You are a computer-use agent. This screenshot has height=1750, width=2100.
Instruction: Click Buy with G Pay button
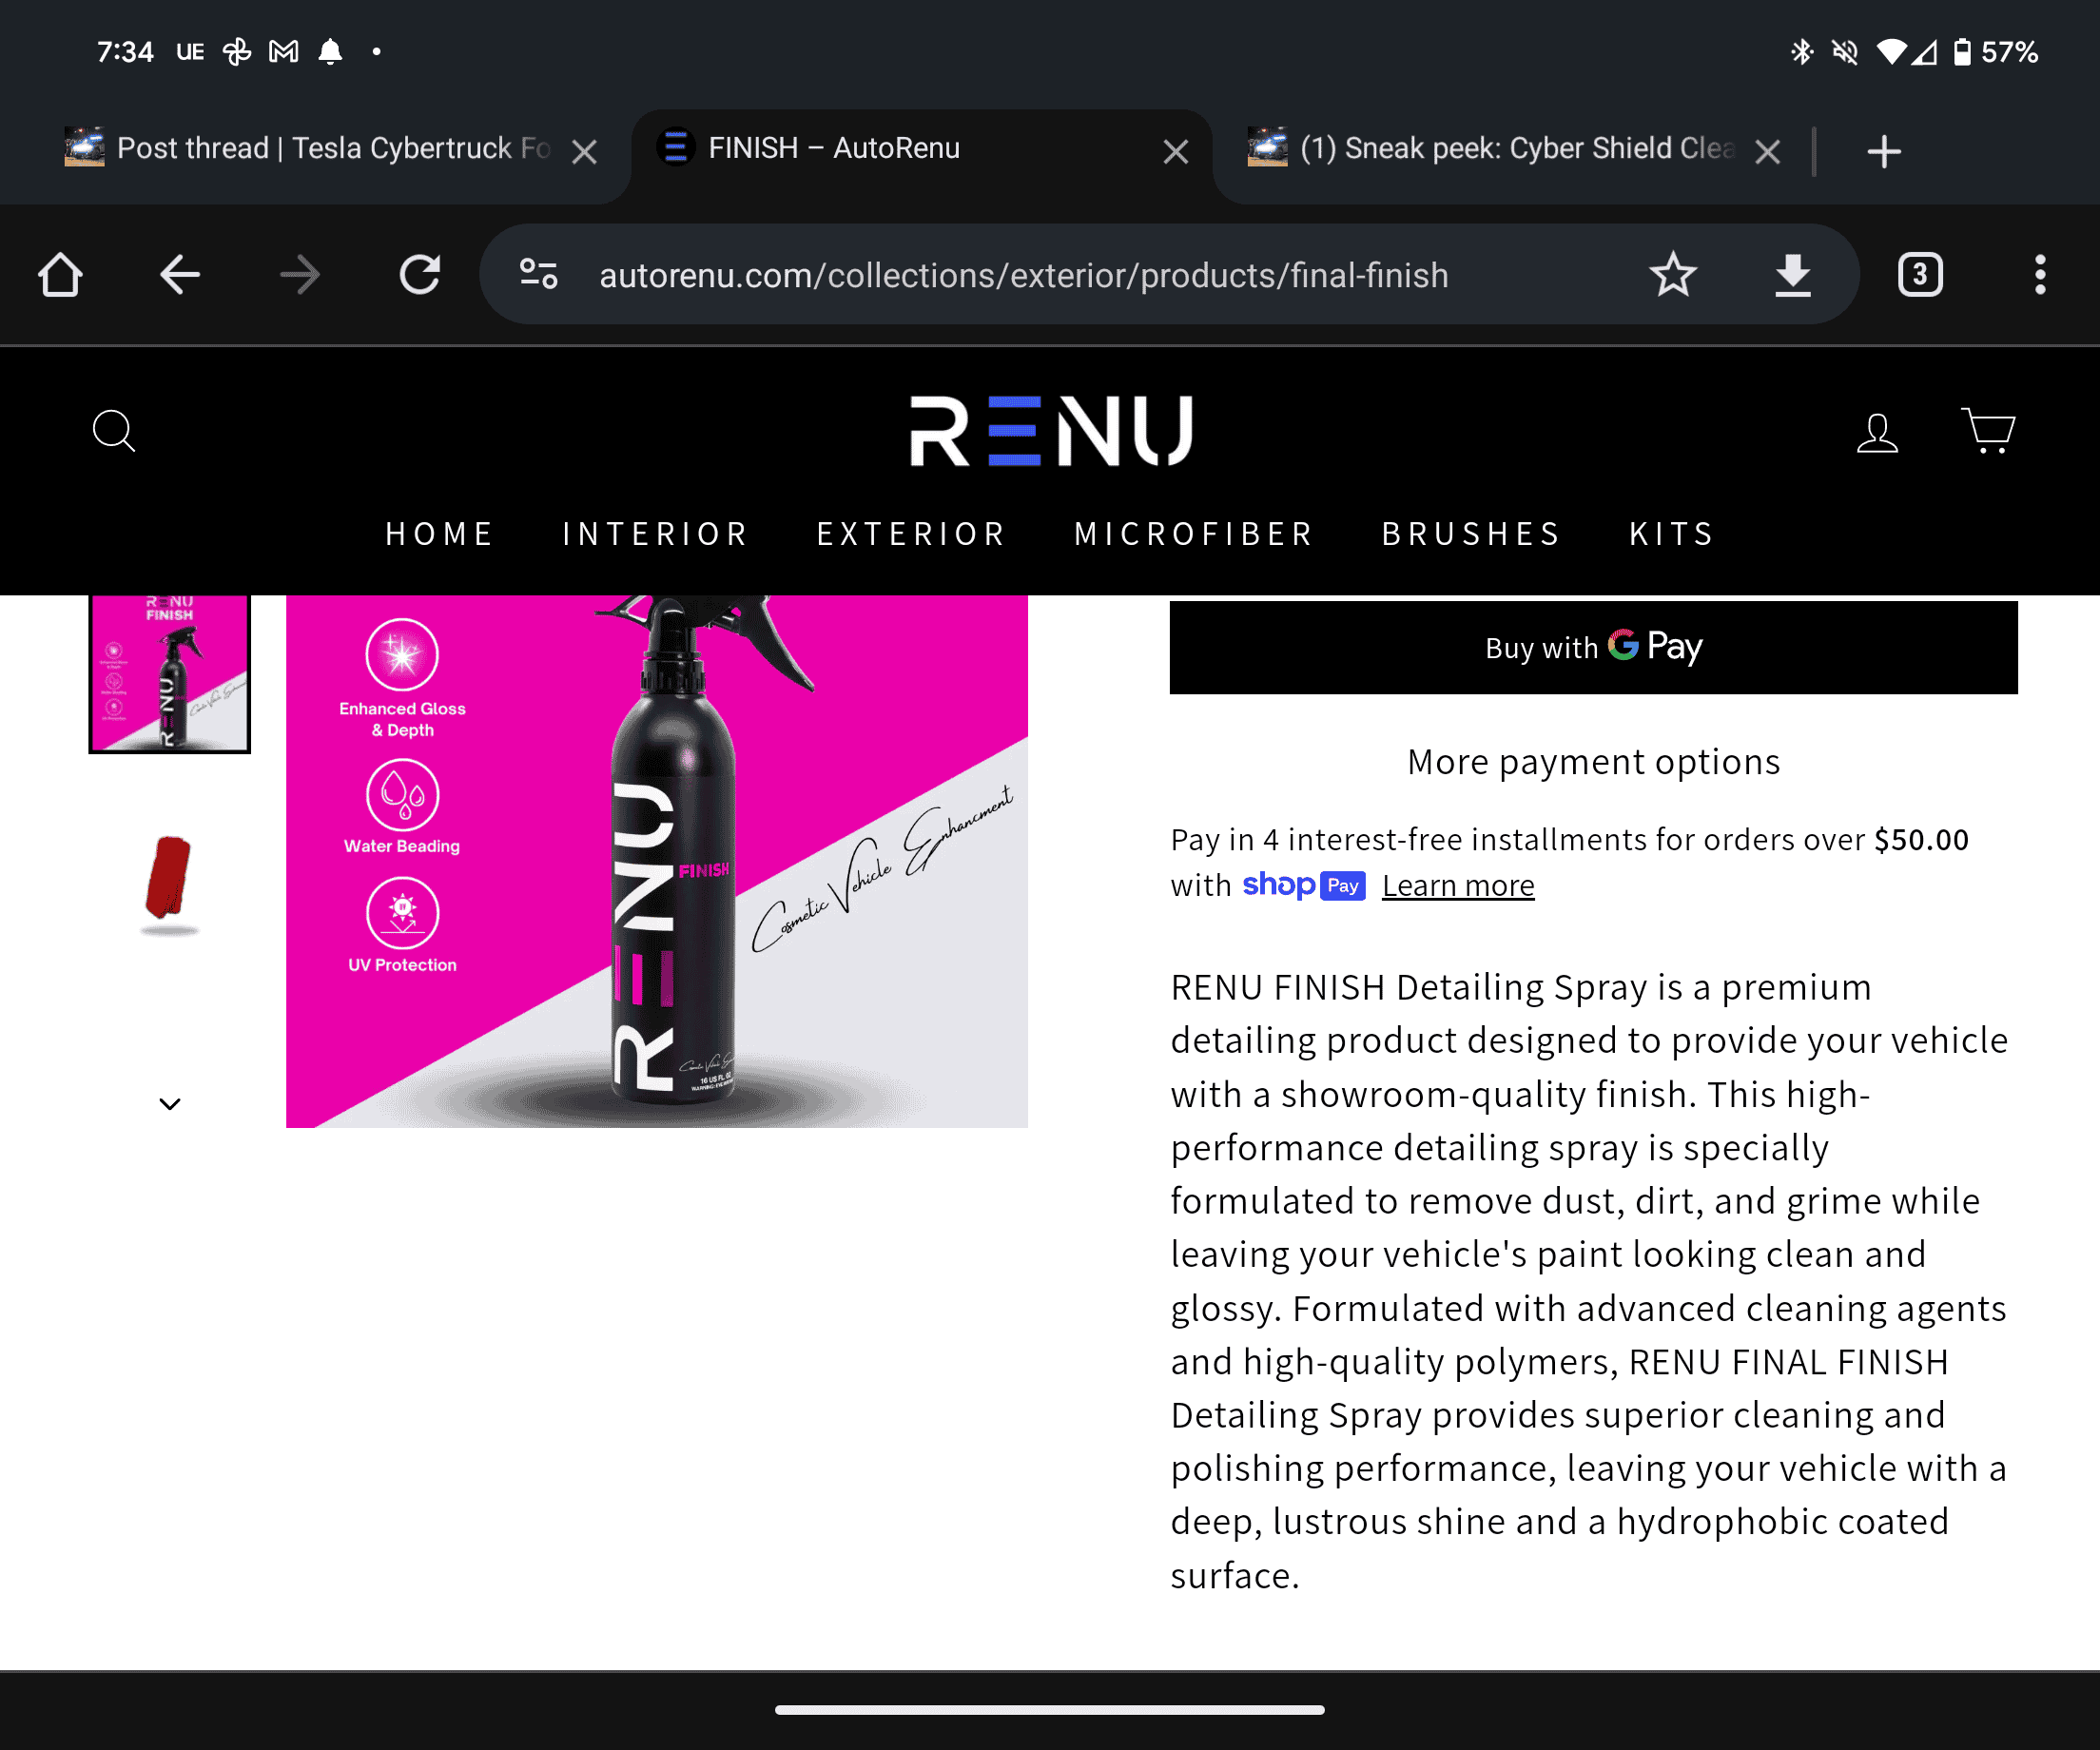pos(1593,647)
